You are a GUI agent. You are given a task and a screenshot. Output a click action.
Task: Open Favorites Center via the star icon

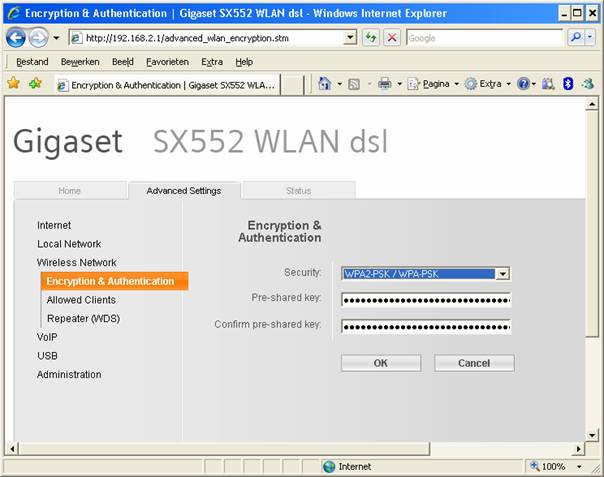tap(14, 84)
